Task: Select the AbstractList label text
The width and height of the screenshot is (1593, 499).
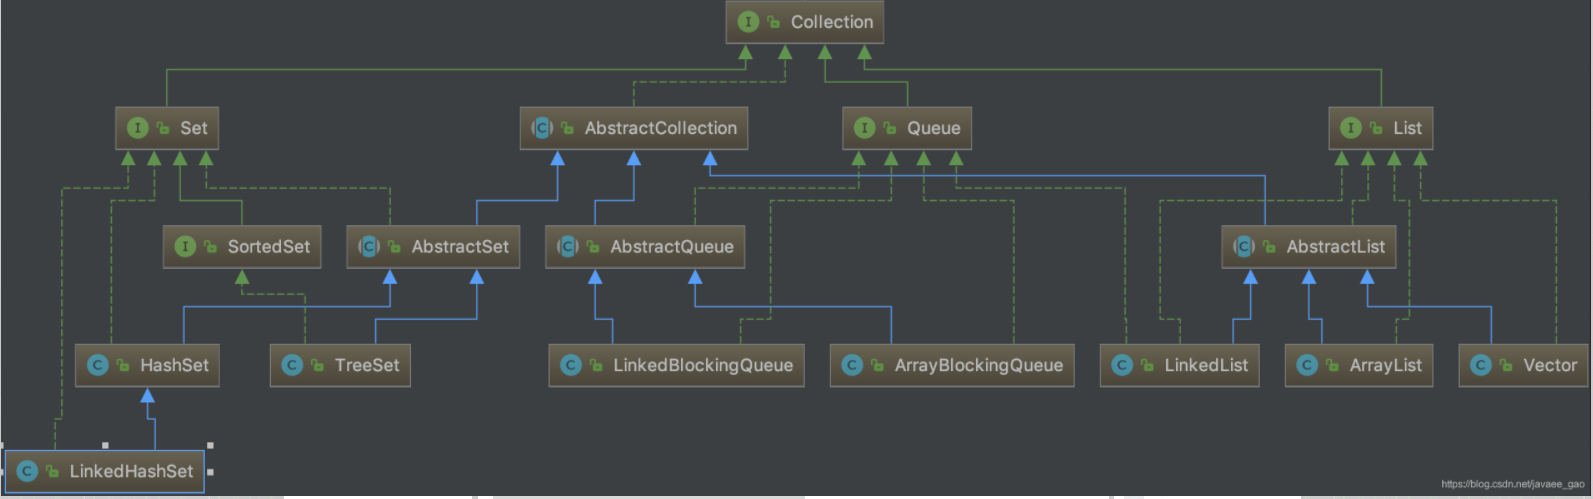Action: (1336, 247)
